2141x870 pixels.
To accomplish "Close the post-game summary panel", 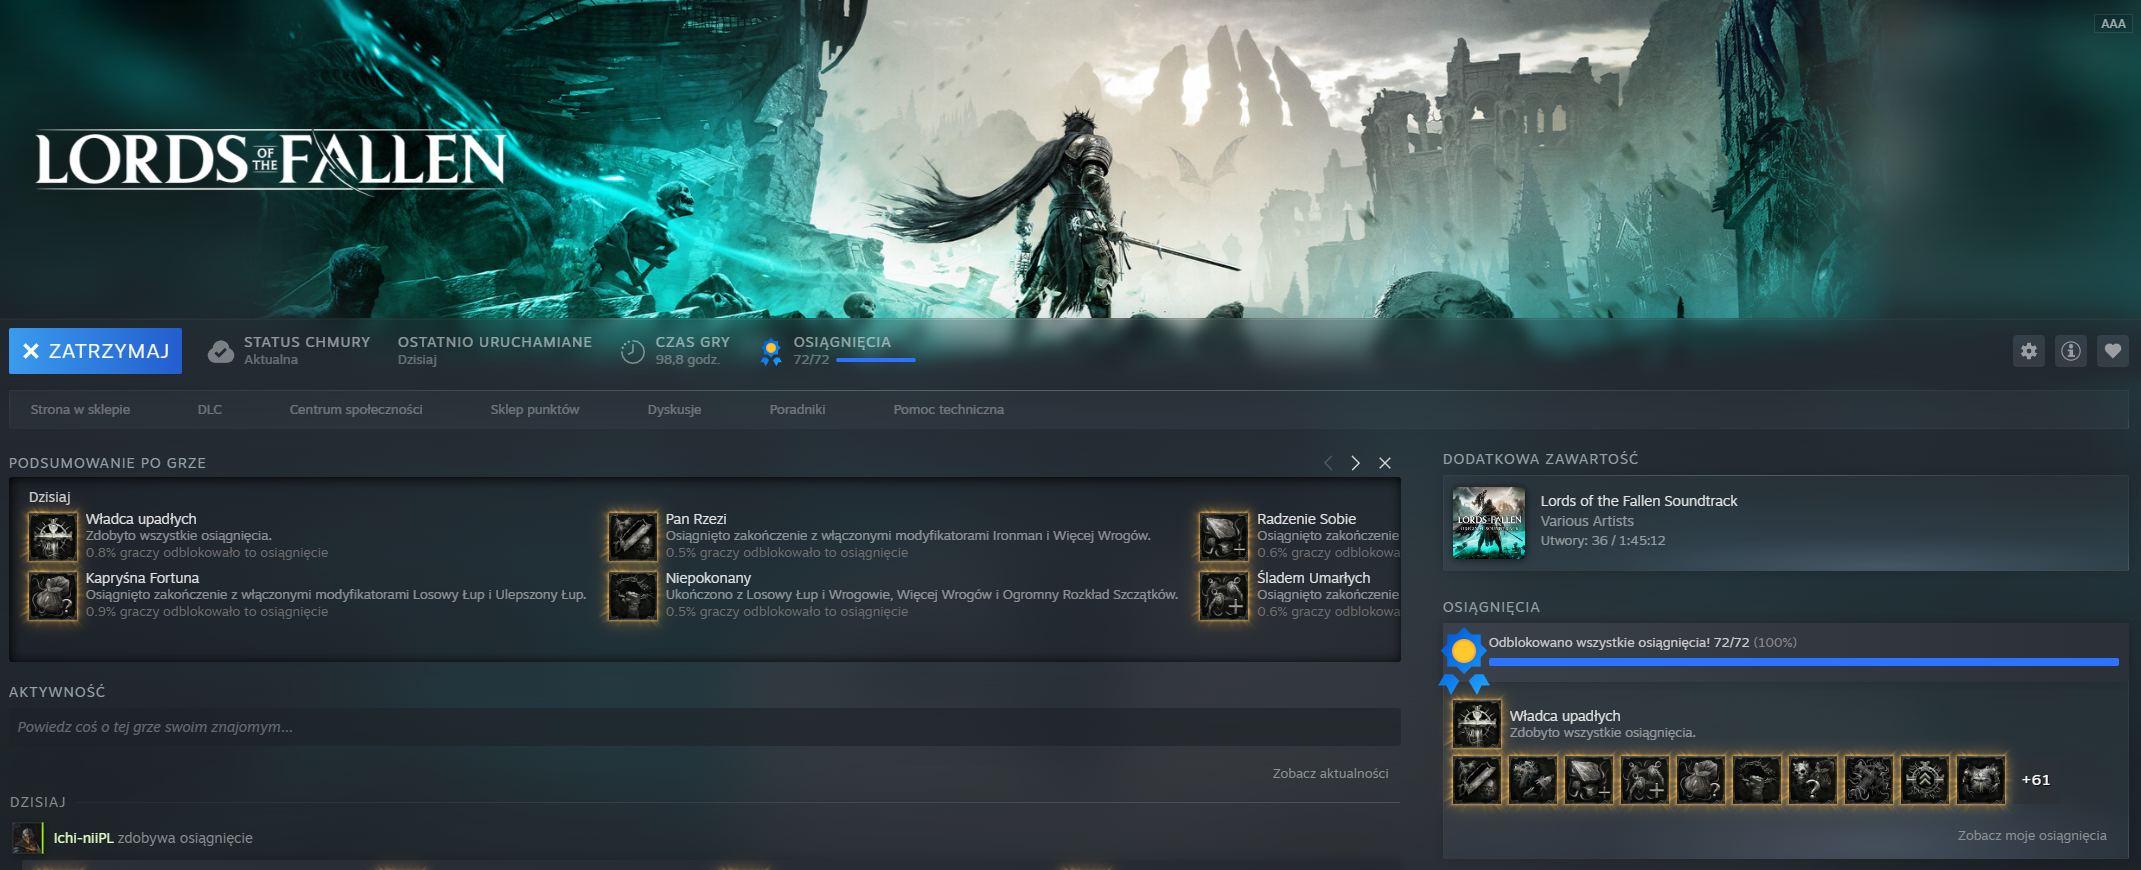I will click(x=1385, y=463).
